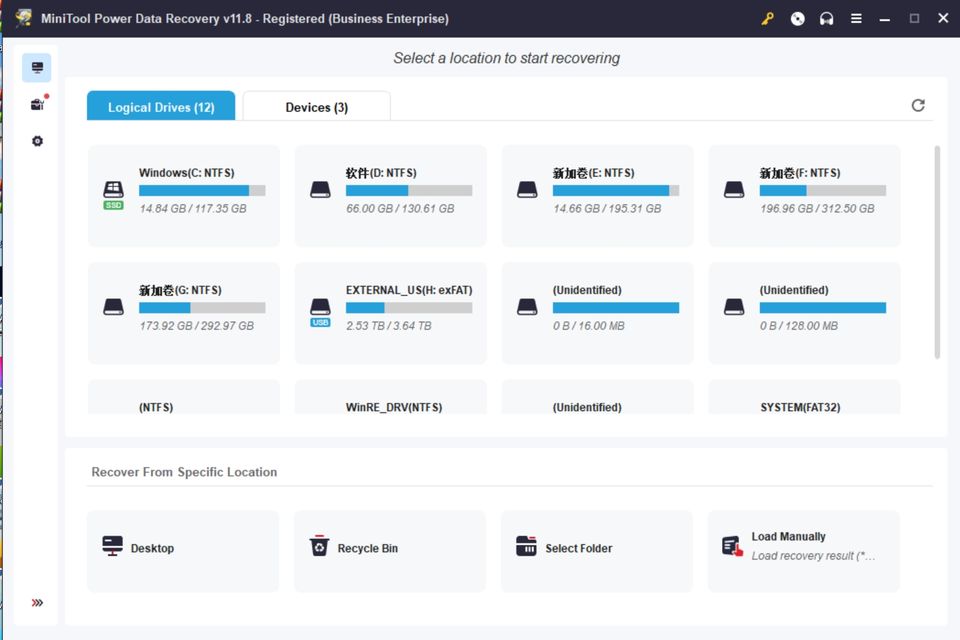Click the drive list vertical scrollbar

937,250
